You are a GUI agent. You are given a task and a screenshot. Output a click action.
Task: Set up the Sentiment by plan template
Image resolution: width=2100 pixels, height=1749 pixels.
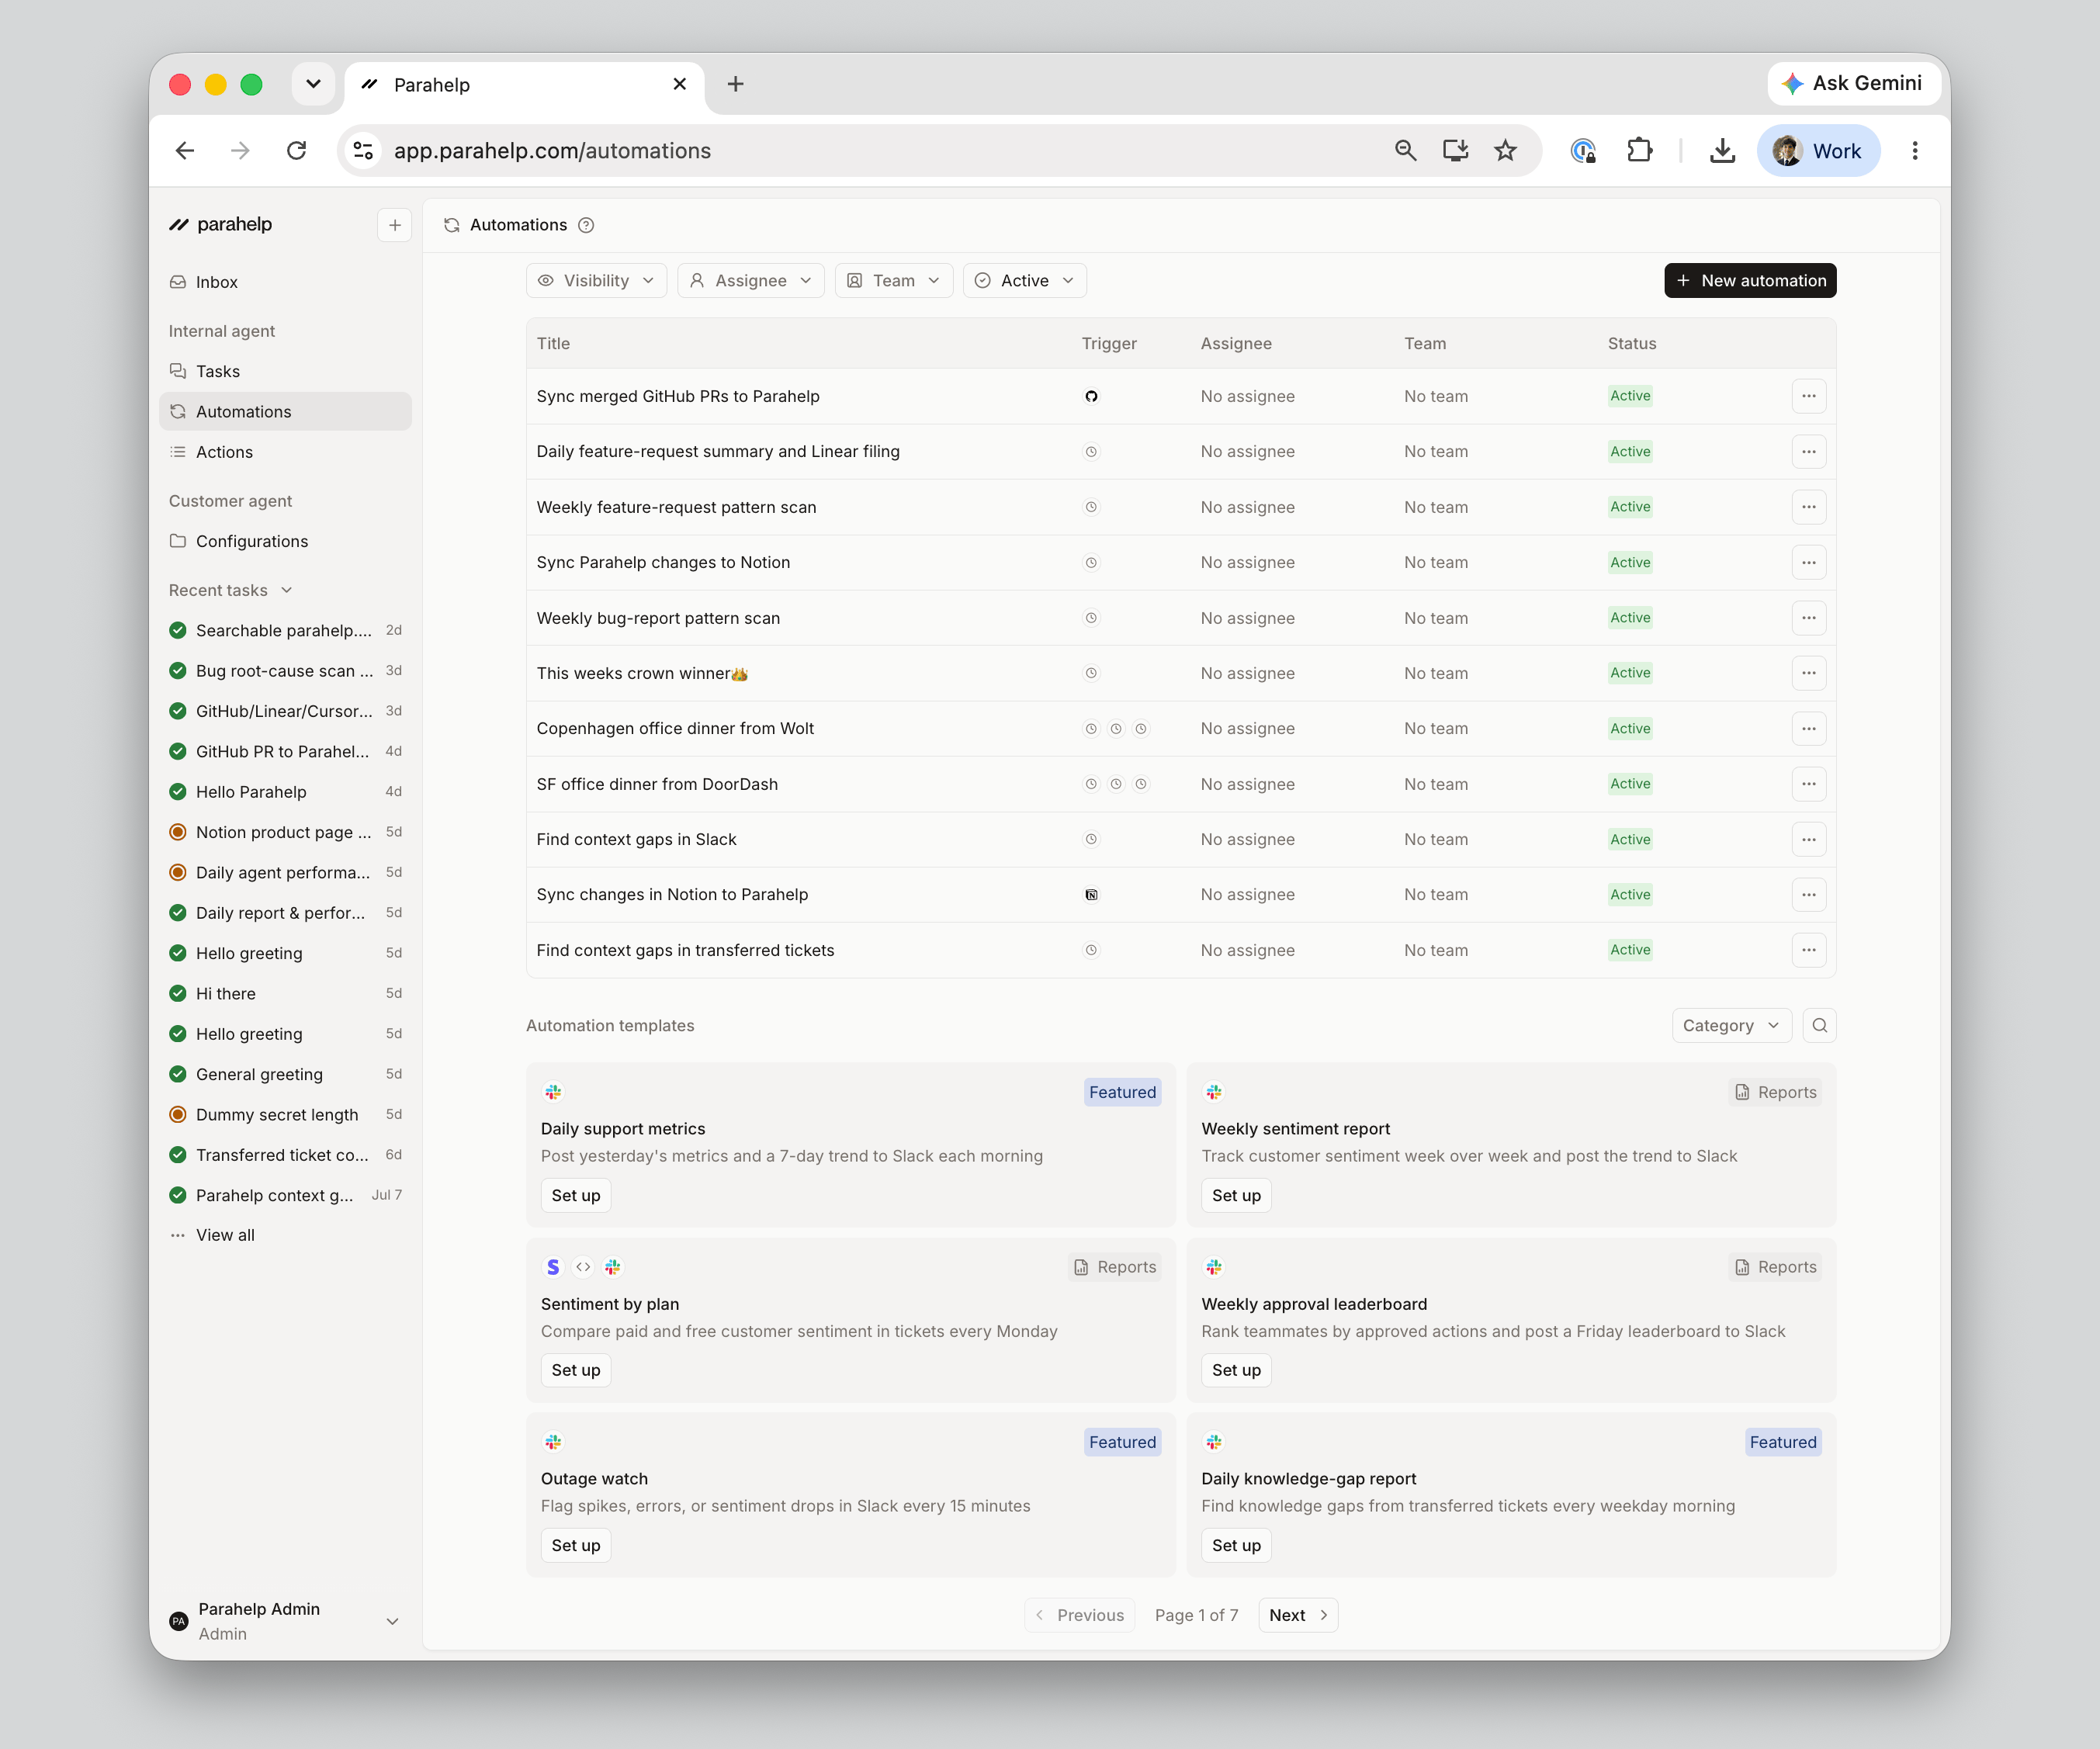pyautogui.click(x=575, y=1370)
